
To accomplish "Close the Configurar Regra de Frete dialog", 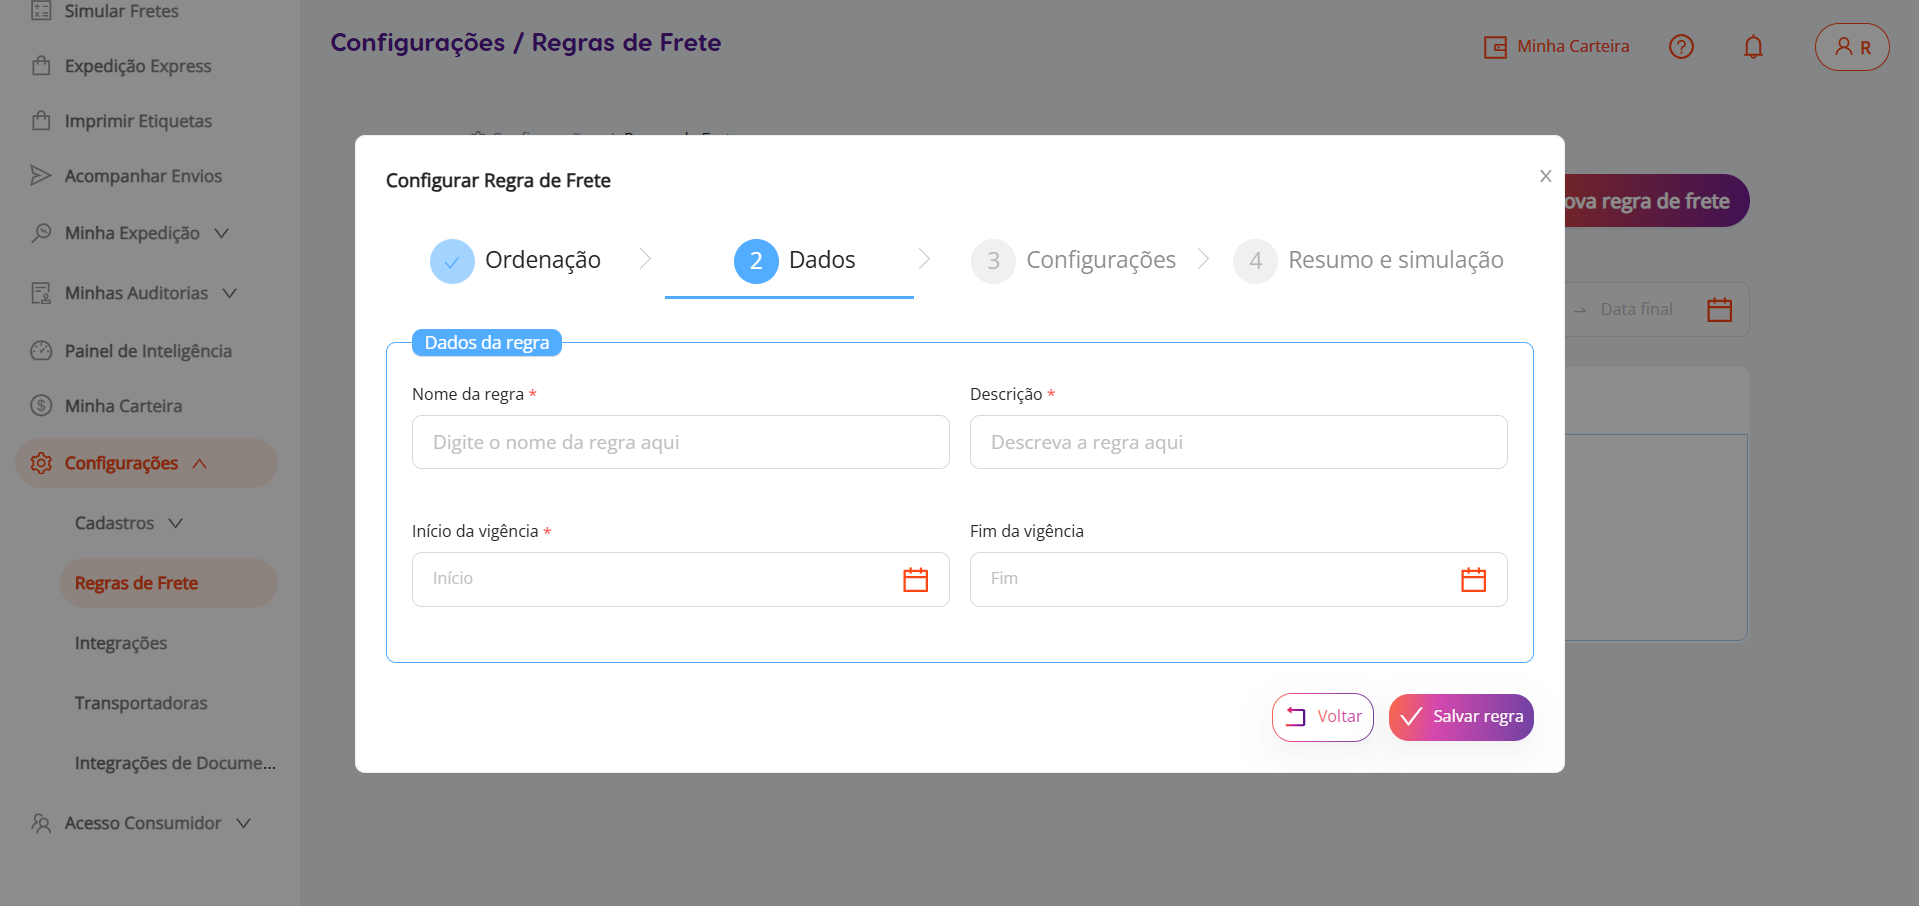I will 1545,176.
